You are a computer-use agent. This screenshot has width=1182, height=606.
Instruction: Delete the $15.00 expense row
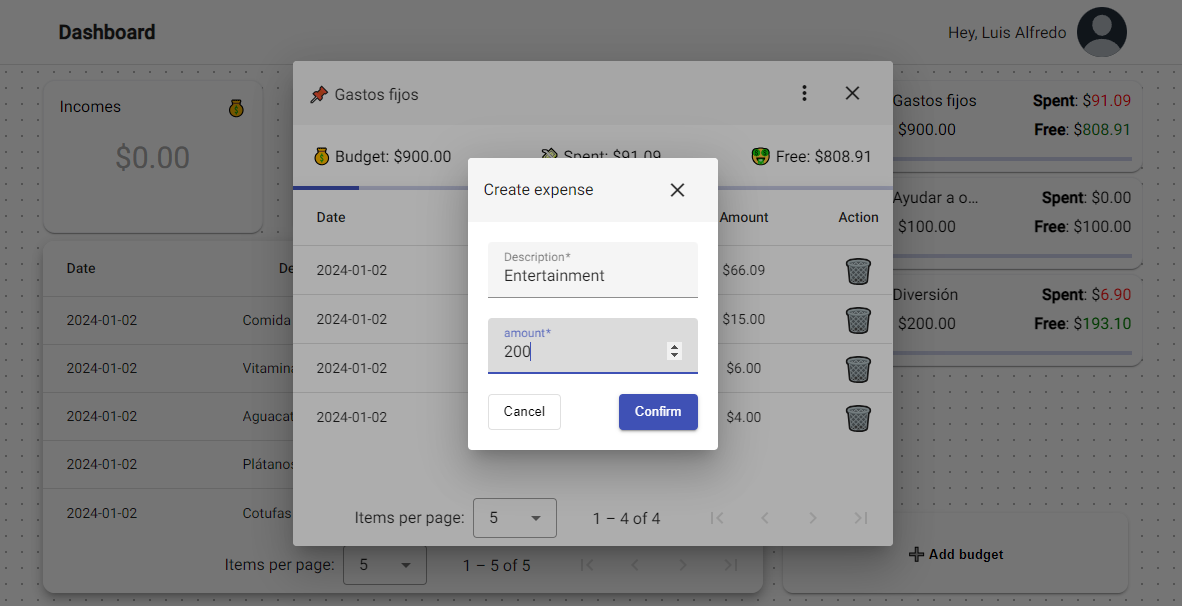pyautogui.click(x=858, y=320)
